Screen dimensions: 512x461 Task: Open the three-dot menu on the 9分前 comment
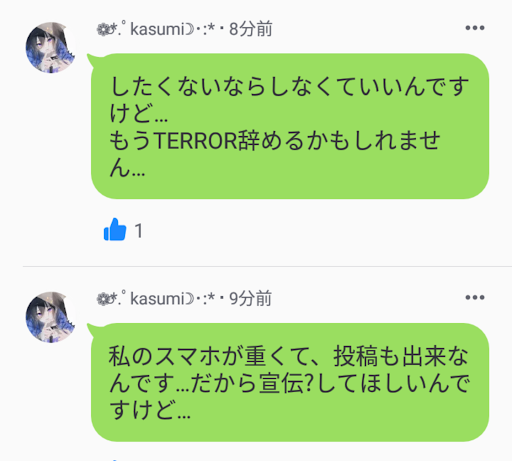coord(475,297)
